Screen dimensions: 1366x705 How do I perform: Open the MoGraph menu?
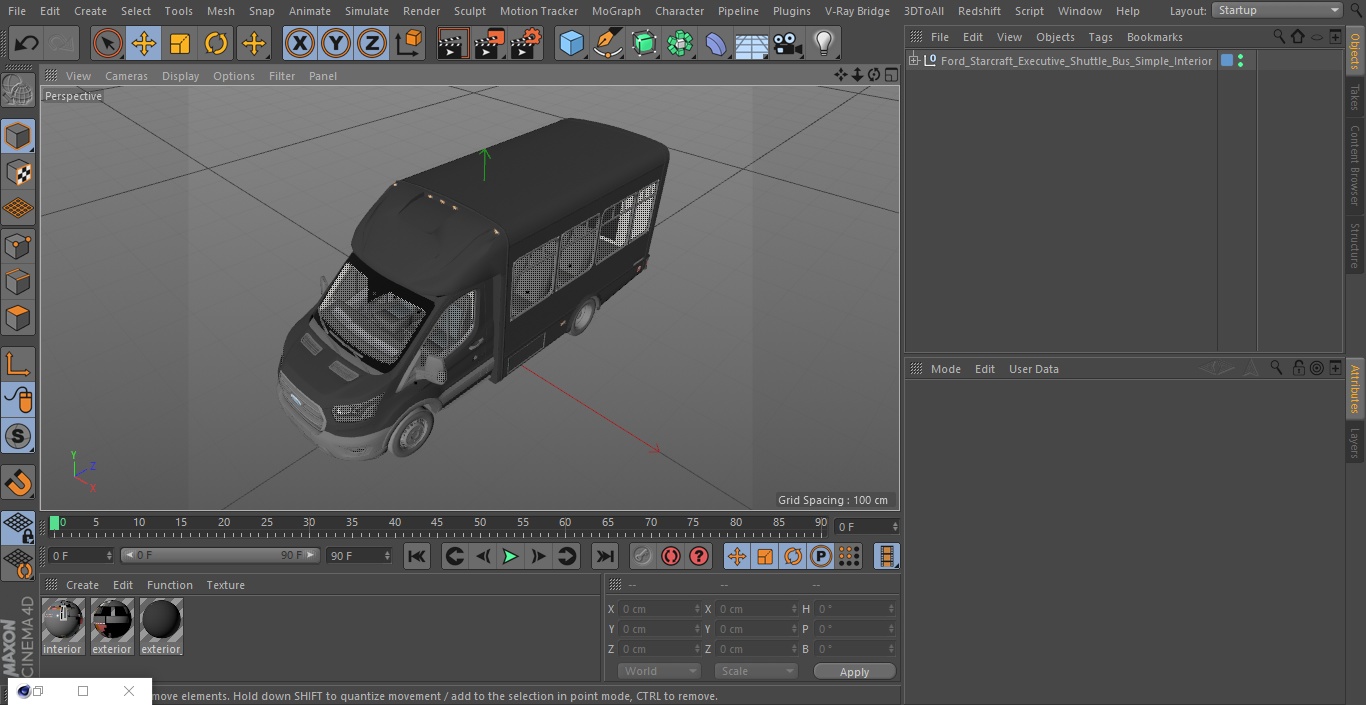point(615,11)
